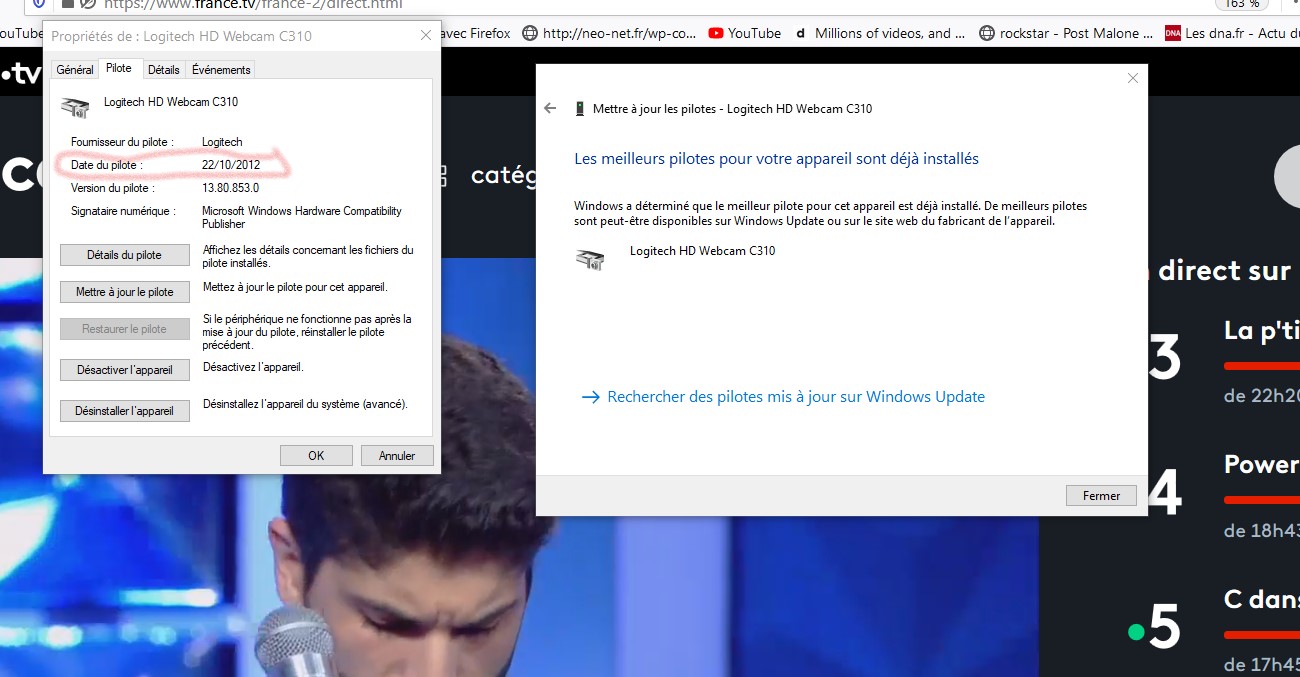Click the device icon in wizard title
Viewport: 1300px width, 677px height.
(x=580, y=109)
